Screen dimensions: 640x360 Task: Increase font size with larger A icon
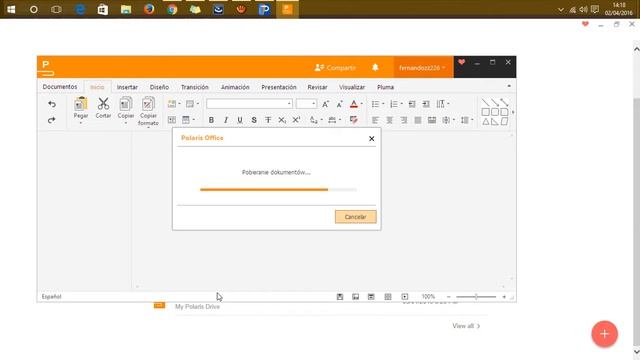tap(325, 104)
